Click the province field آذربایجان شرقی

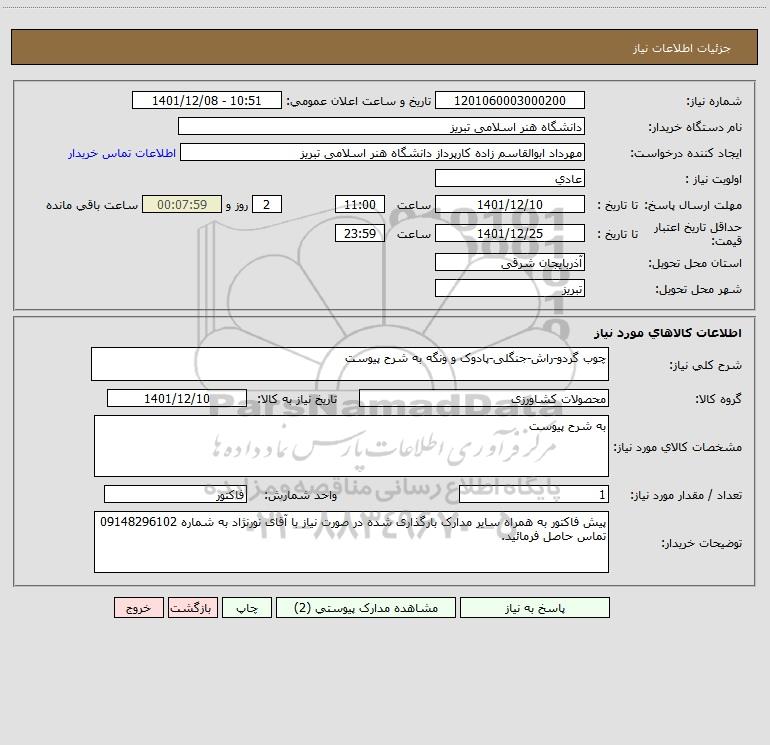[510, 262]
